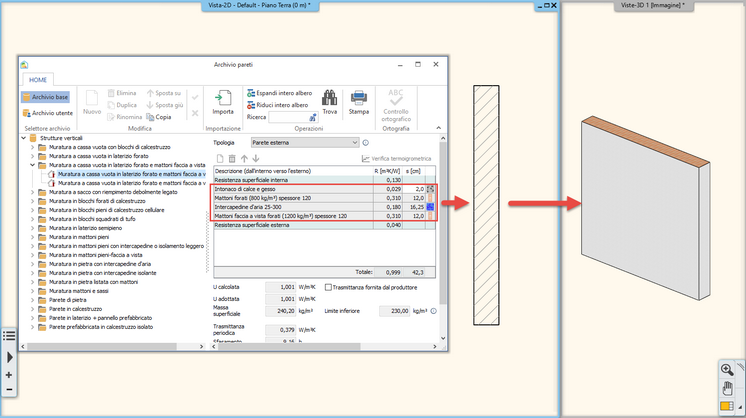Screen dimensions: 746x418
Task: Click Duplica in the ribbon
Action: pos(122,105)
